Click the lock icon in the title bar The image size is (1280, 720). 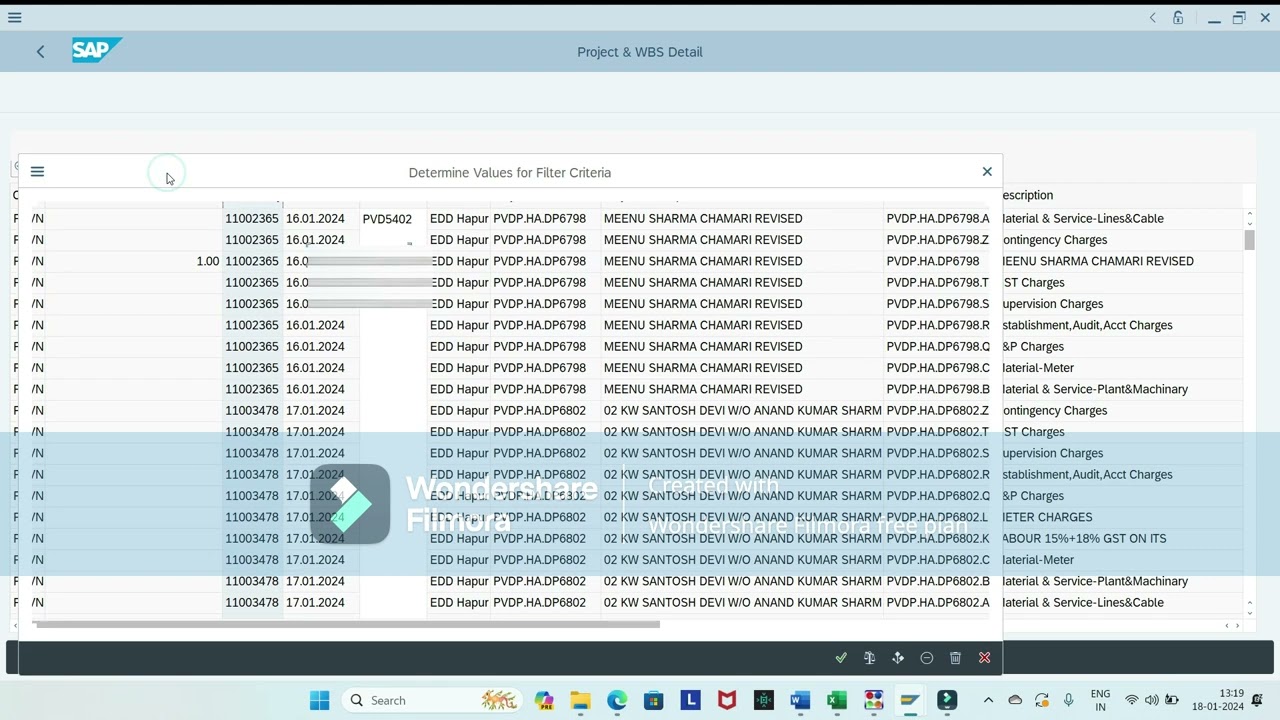[x=1178, y=17]
